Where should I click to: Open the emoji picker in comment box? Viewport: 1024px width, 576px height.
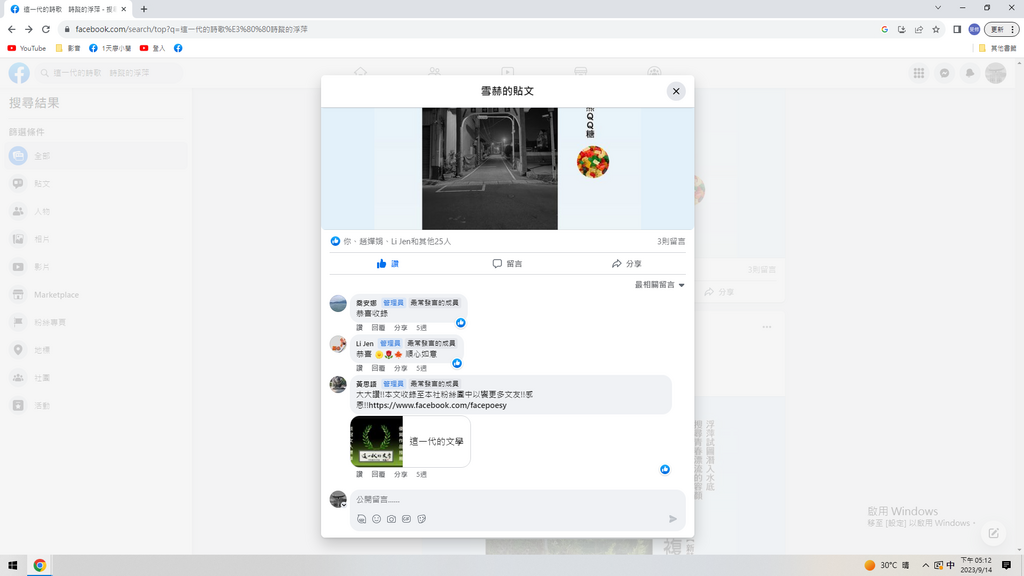tap(376, 519)
